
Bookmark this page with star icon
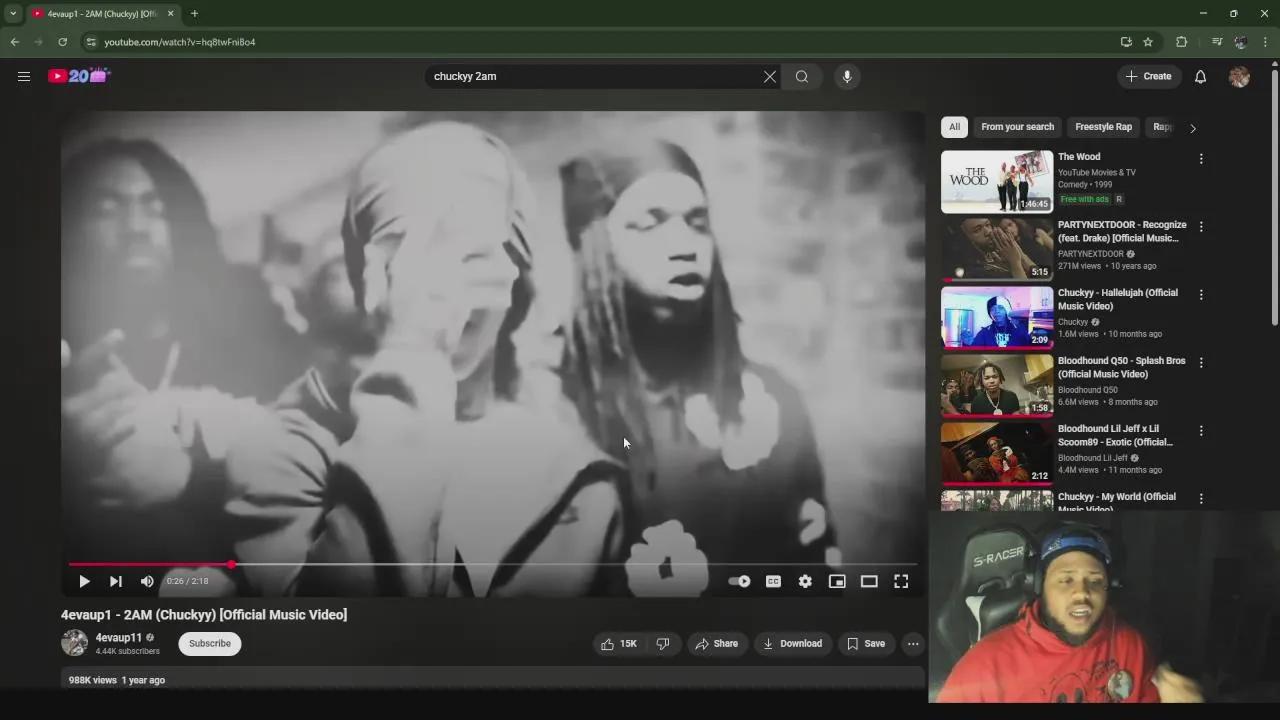click(x=1148, y=42)
